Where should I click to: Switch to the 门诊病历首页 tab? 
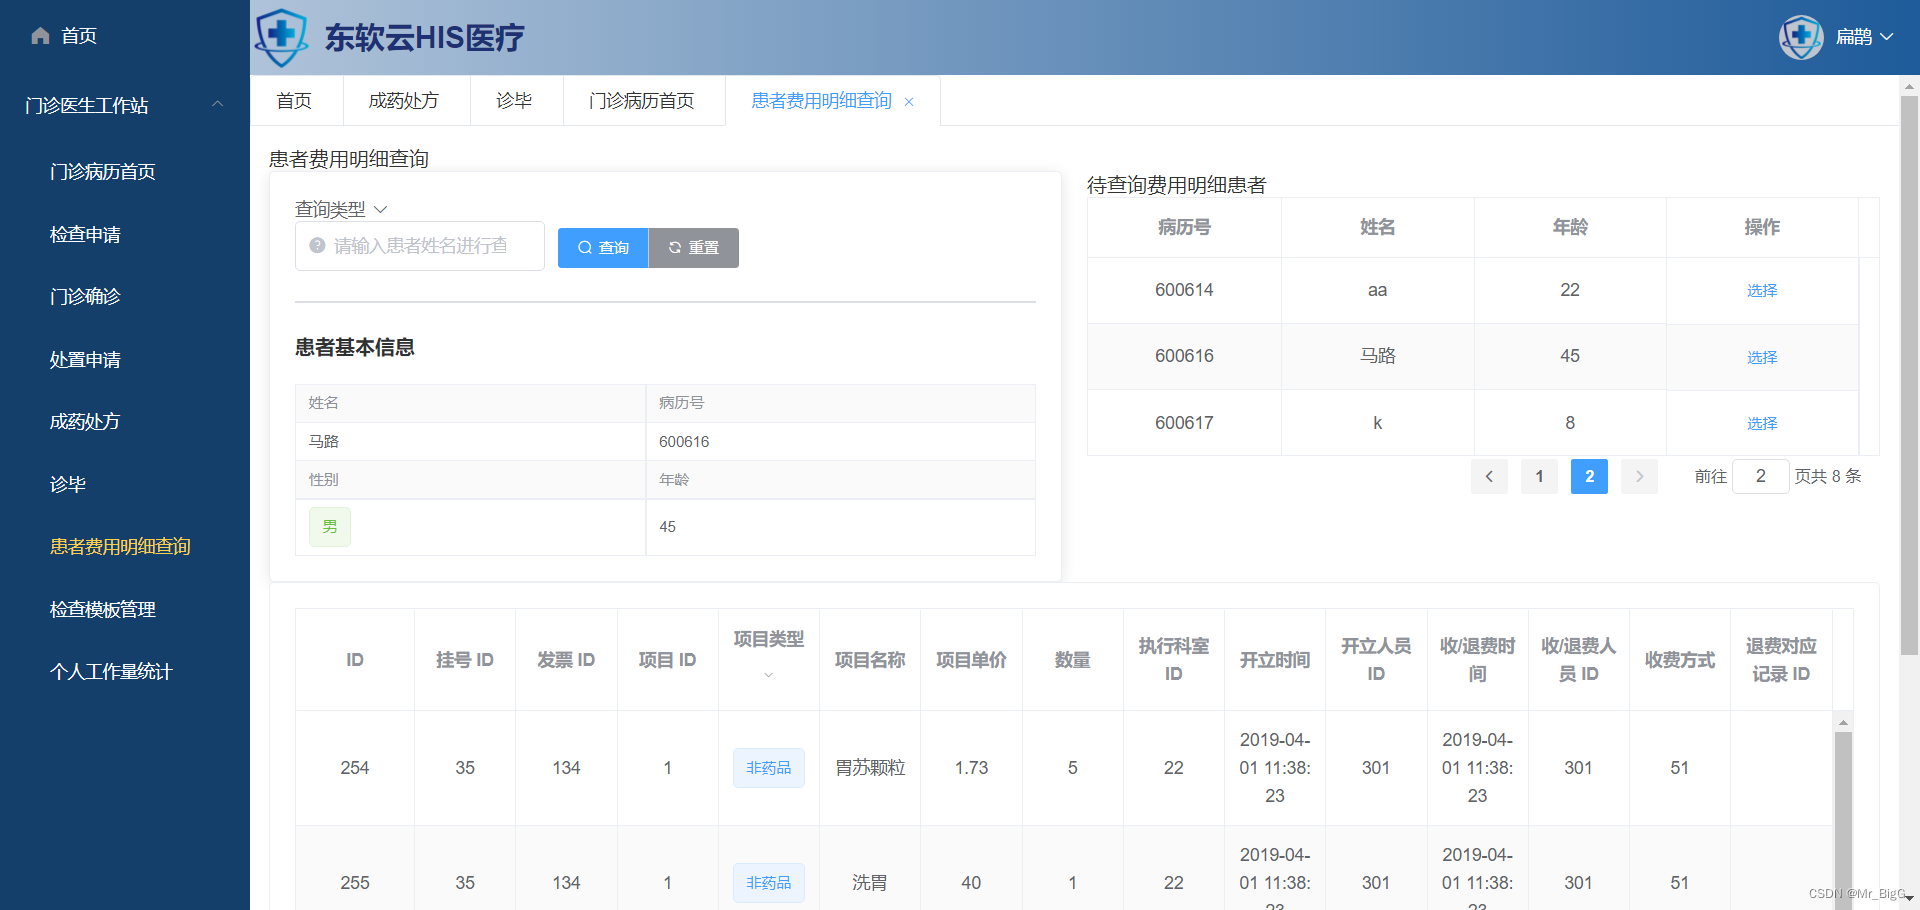tap(642, 101)
